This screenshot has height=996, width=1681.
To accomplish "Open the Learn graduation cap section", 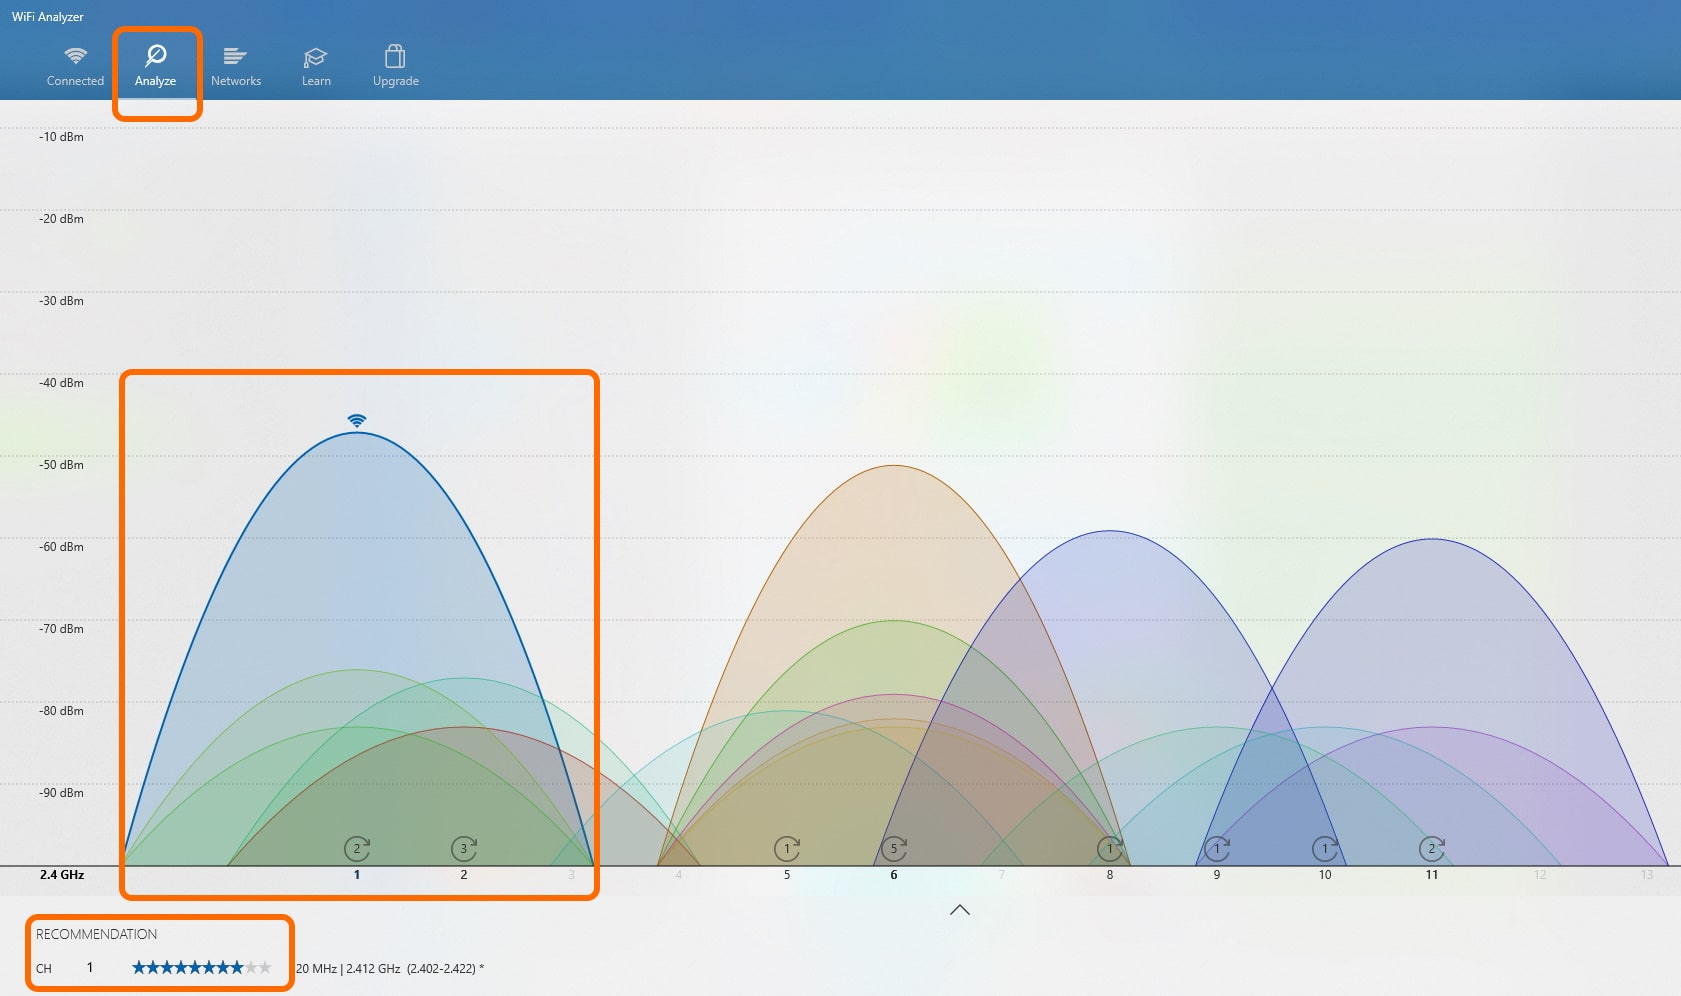I will 316,57.
